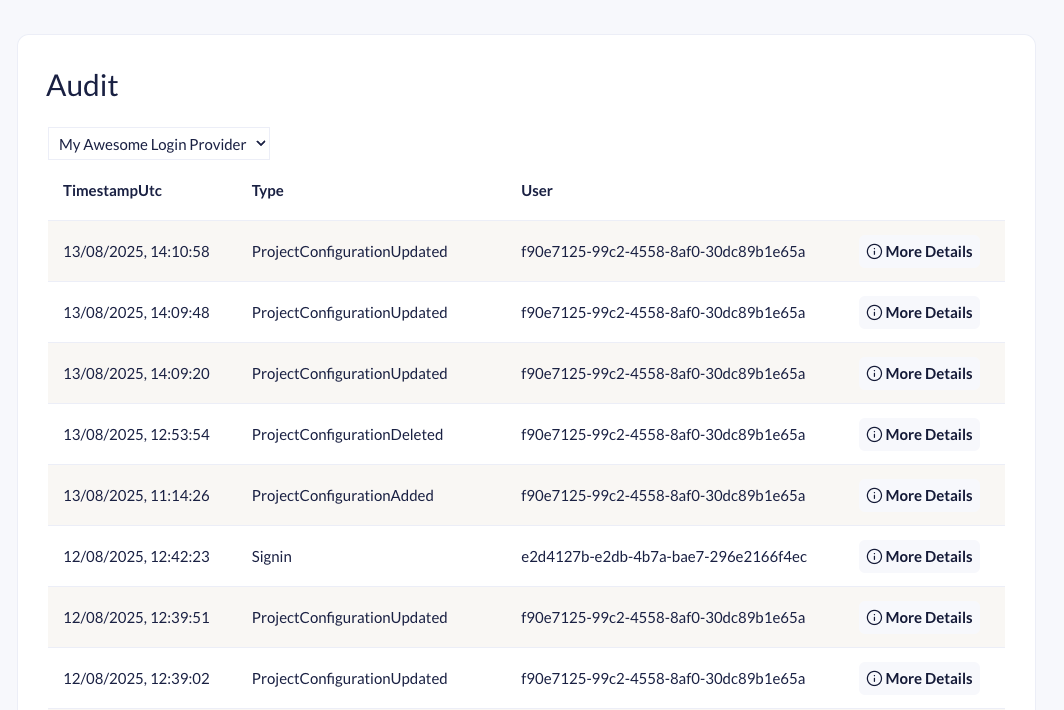The width and height of the screenshot is (1064, 710).
Task: Click info icon for ProjectConfigurationDeleted row
Action: pyautogui.click(x=874, y=435)
